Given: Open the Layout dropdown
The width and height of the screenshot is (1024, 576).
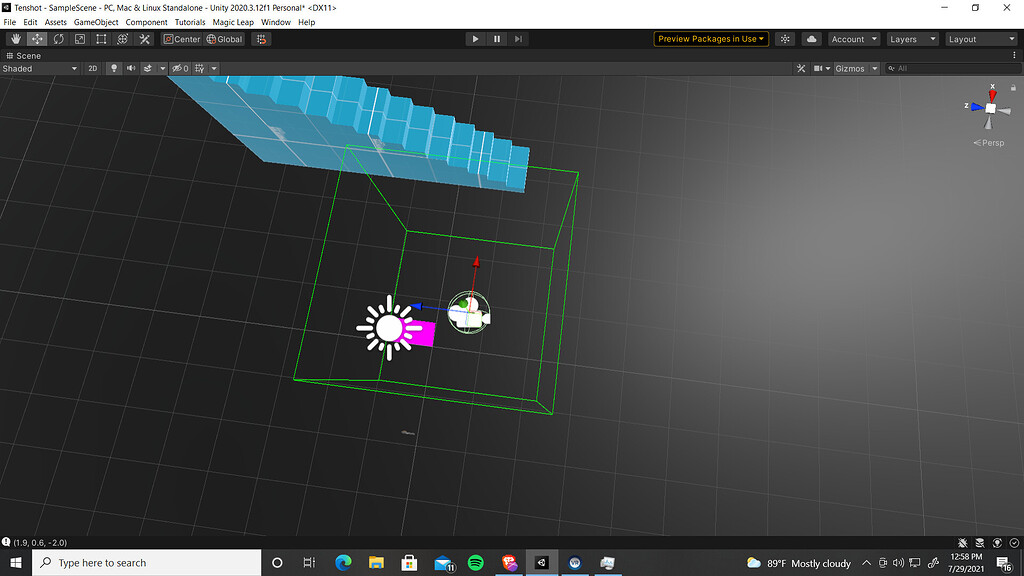Looking at the screenshot, I should click(981, 39).
